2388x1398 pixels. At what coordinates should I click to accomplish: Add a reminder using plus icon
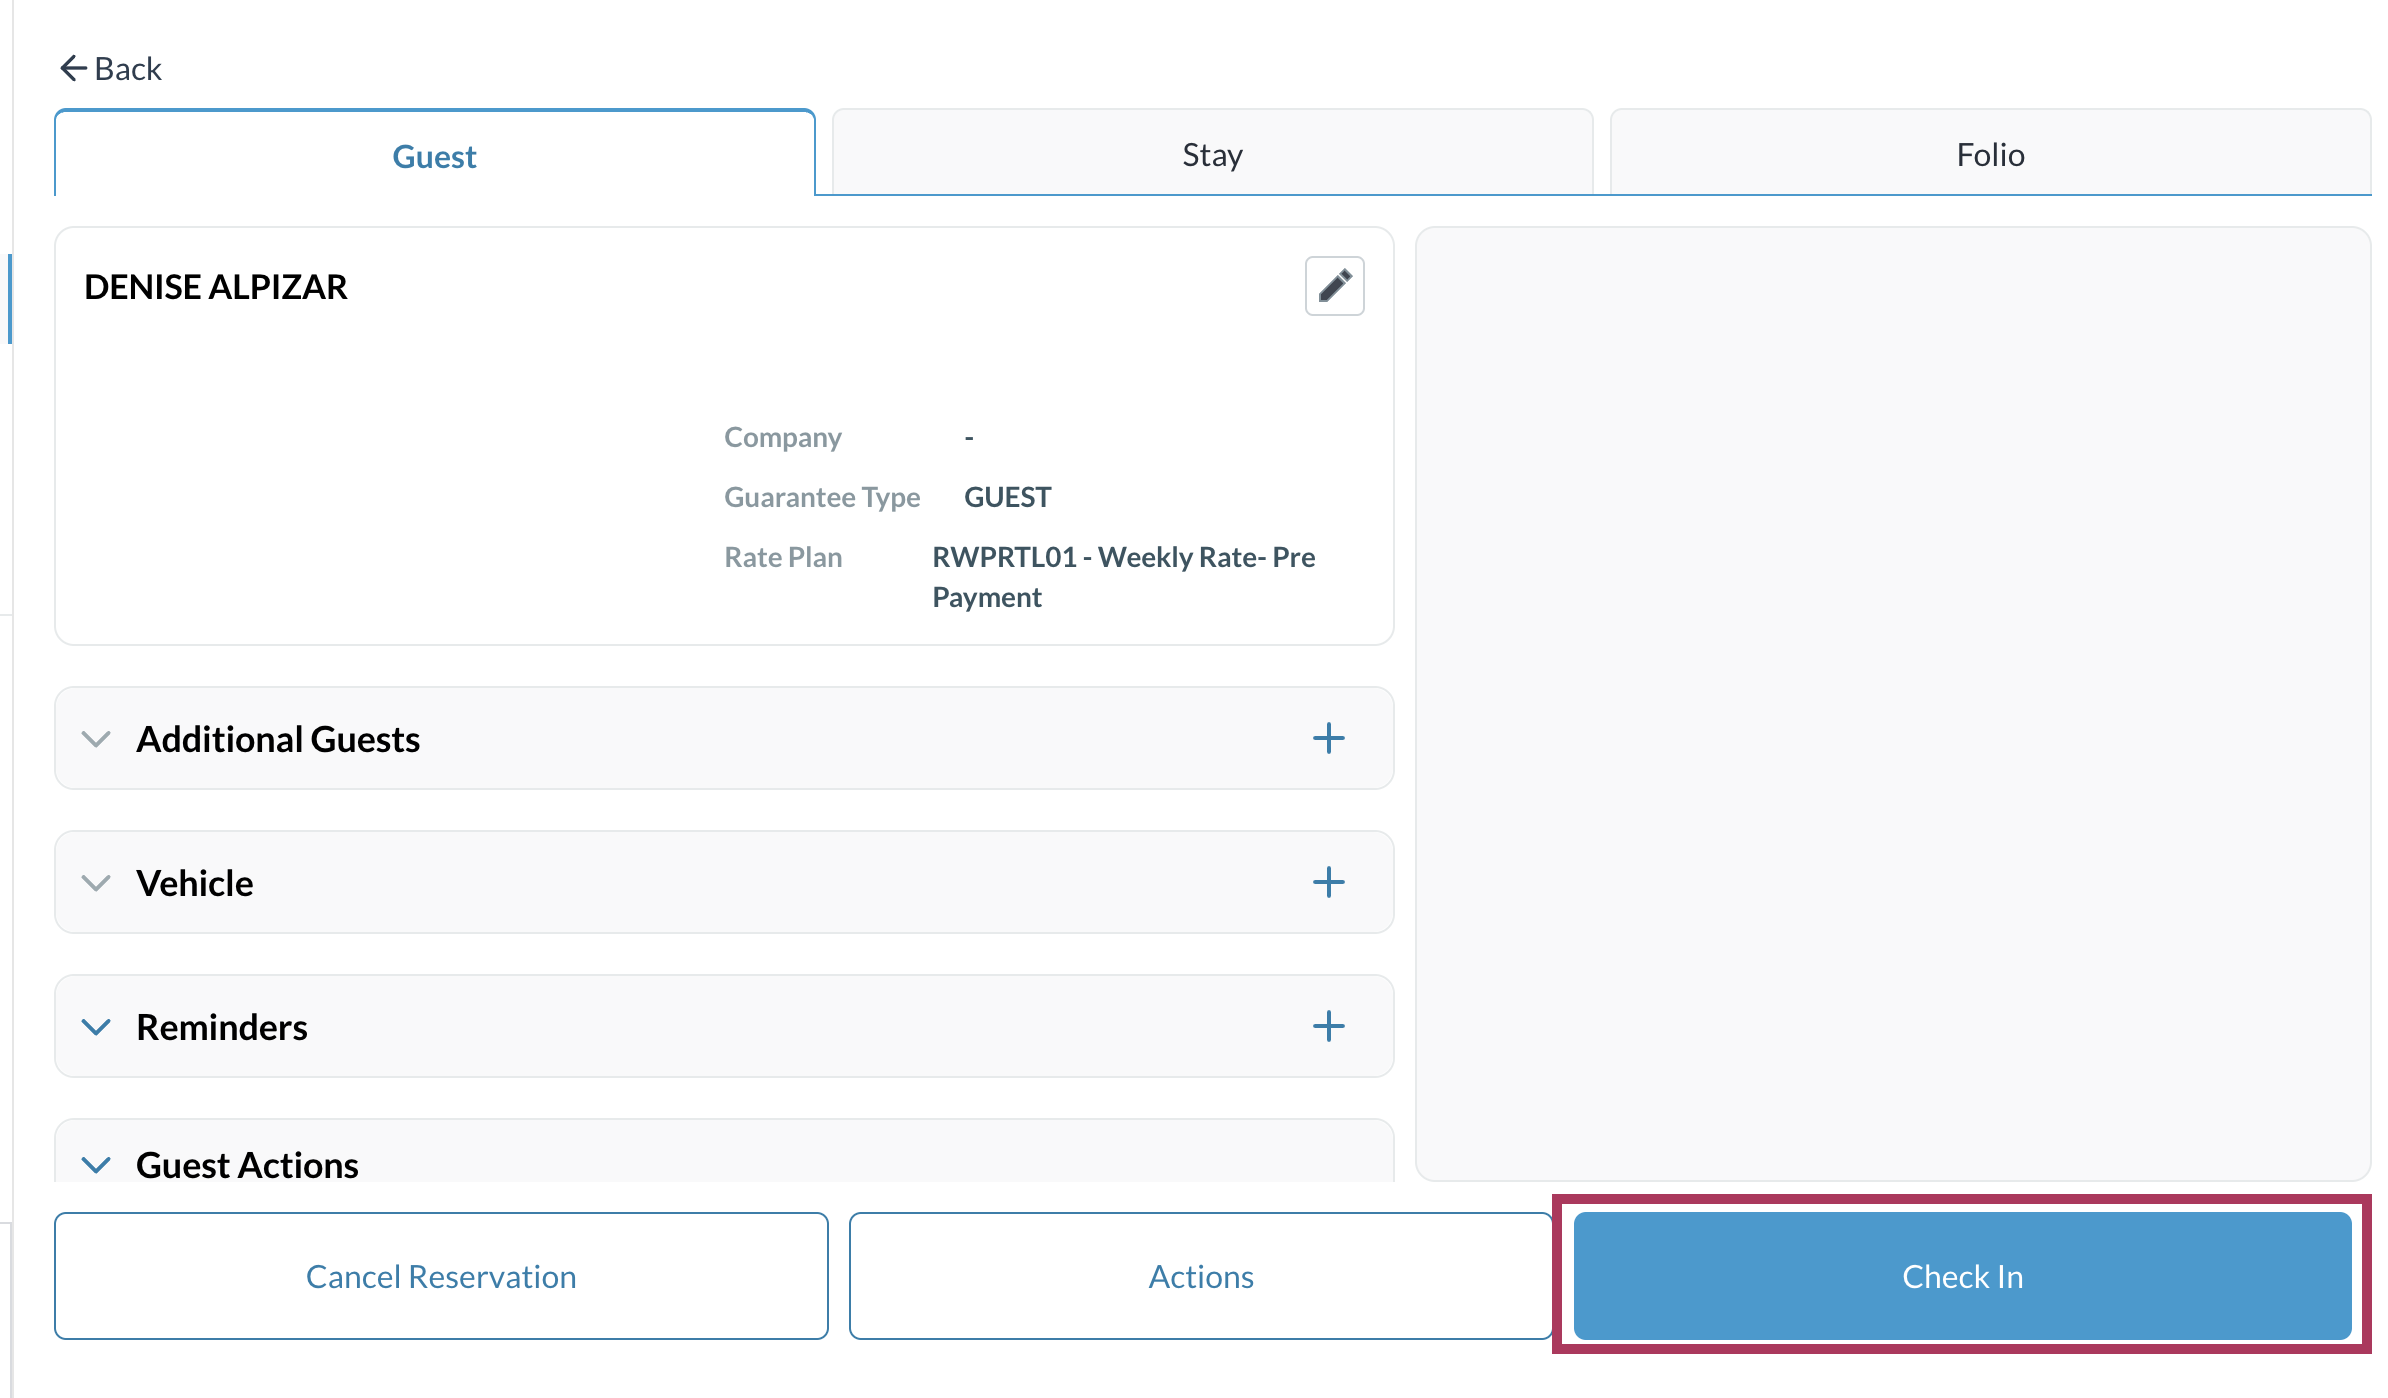(1328, 1026)
